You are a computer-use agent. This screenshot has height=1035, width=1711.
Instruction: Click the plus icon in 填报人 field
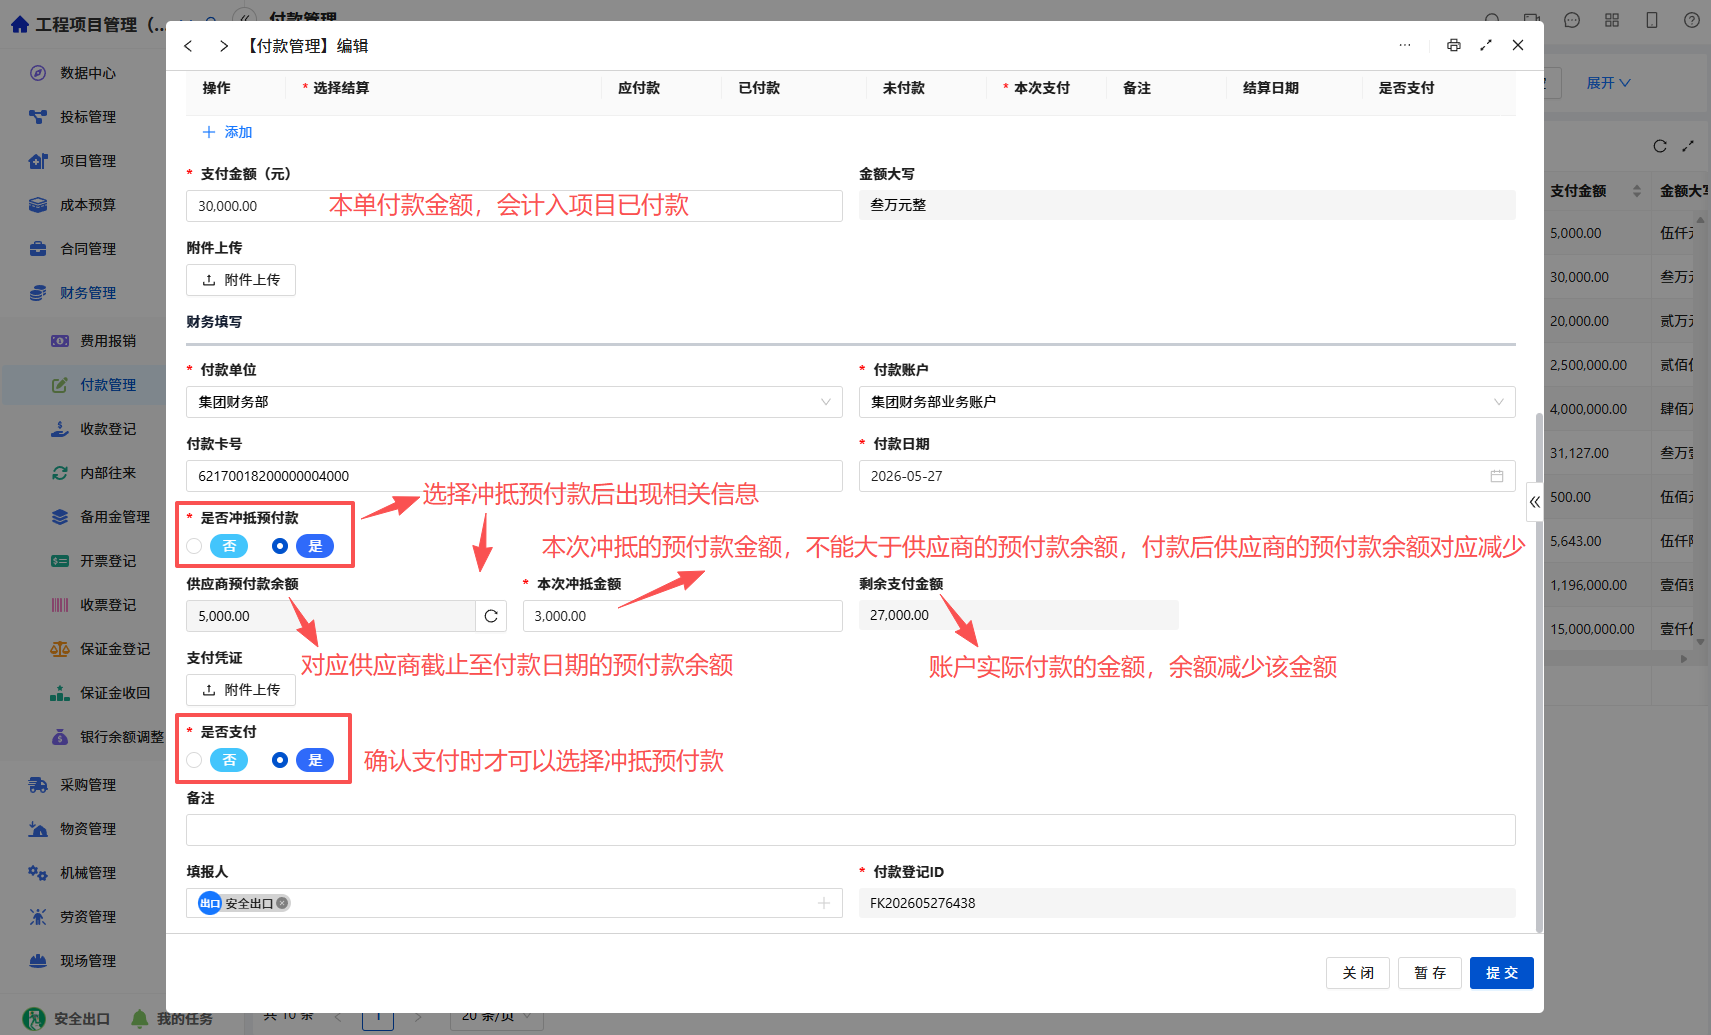tap(824, 903)
